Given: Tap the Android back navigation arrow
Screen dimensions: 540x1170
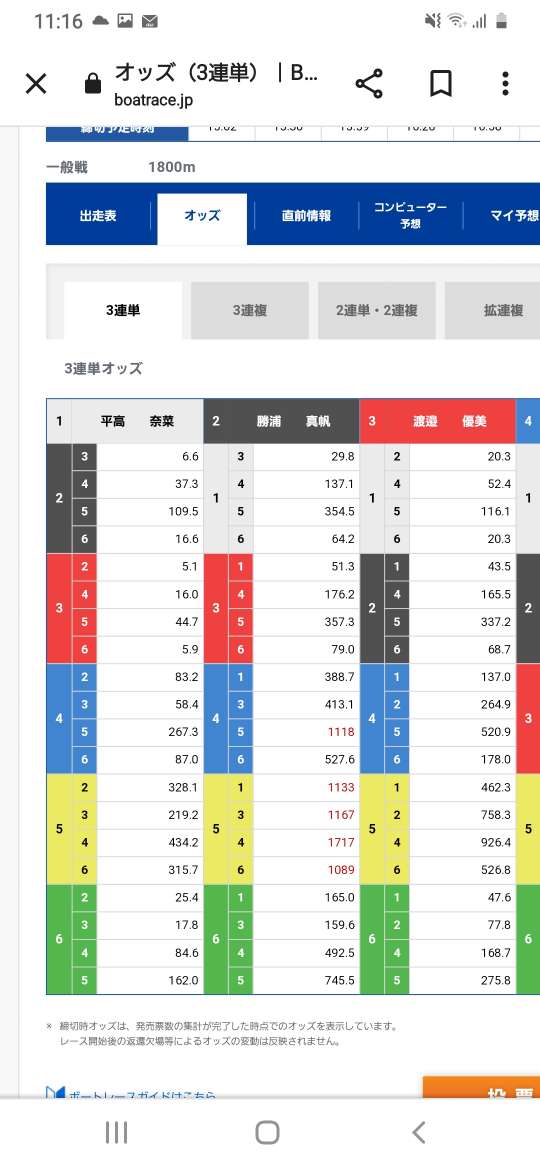Looking at the screenshot, I should click(x=419, y=1132).
